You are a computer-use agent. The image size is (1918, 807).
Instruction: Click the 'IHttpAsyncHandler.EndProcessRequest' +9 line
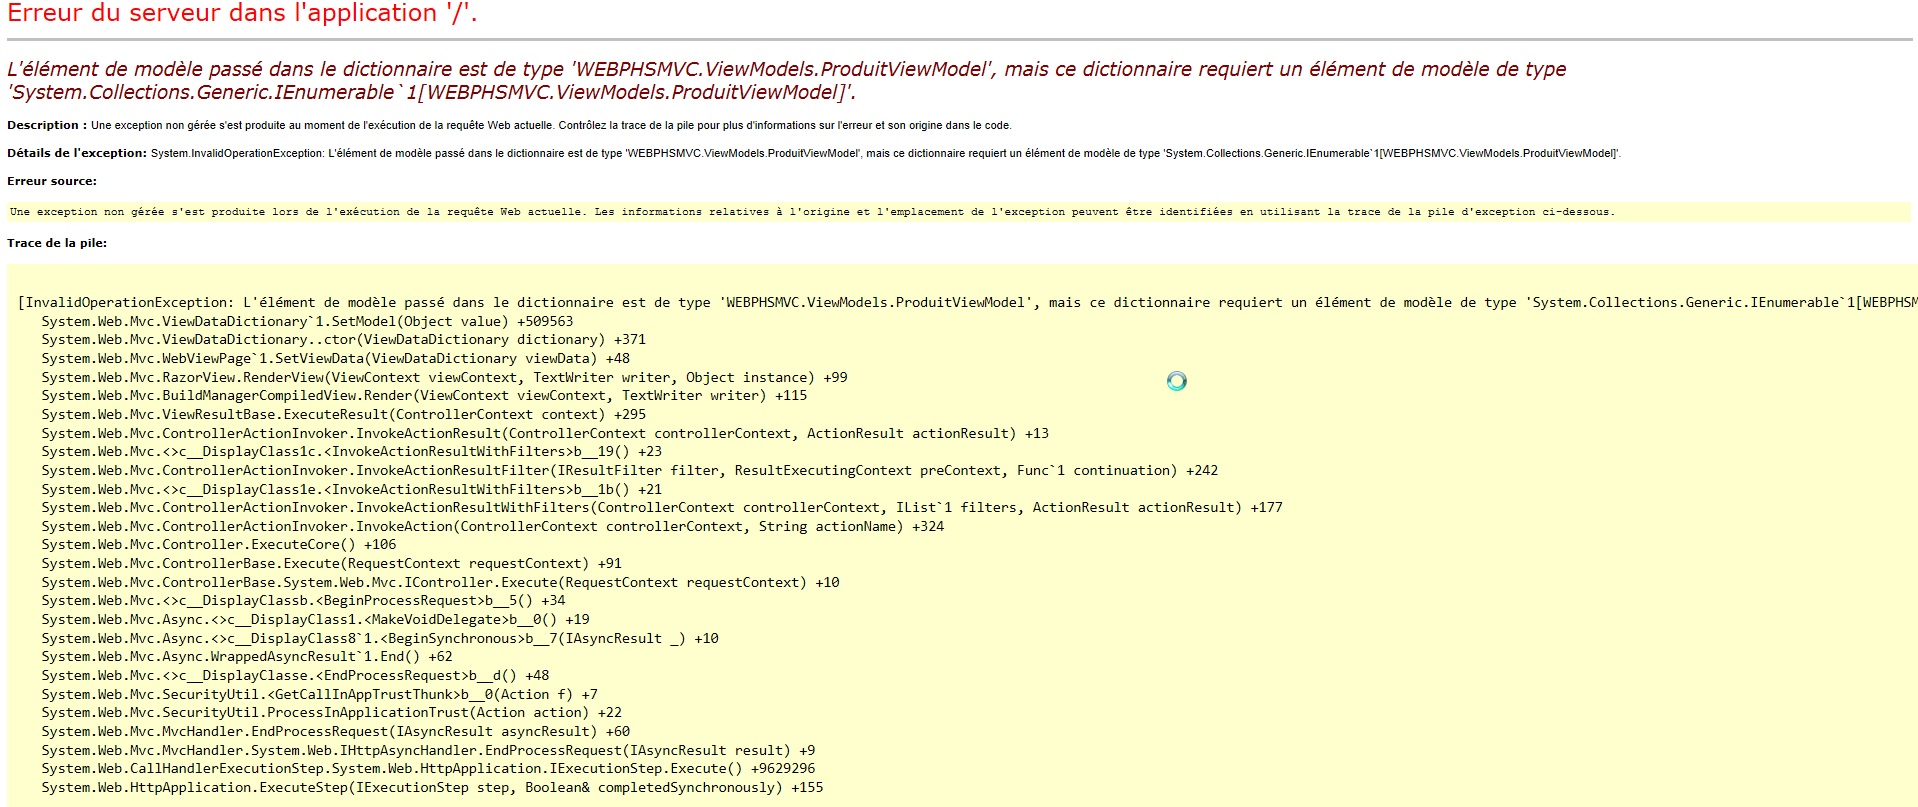428,750
